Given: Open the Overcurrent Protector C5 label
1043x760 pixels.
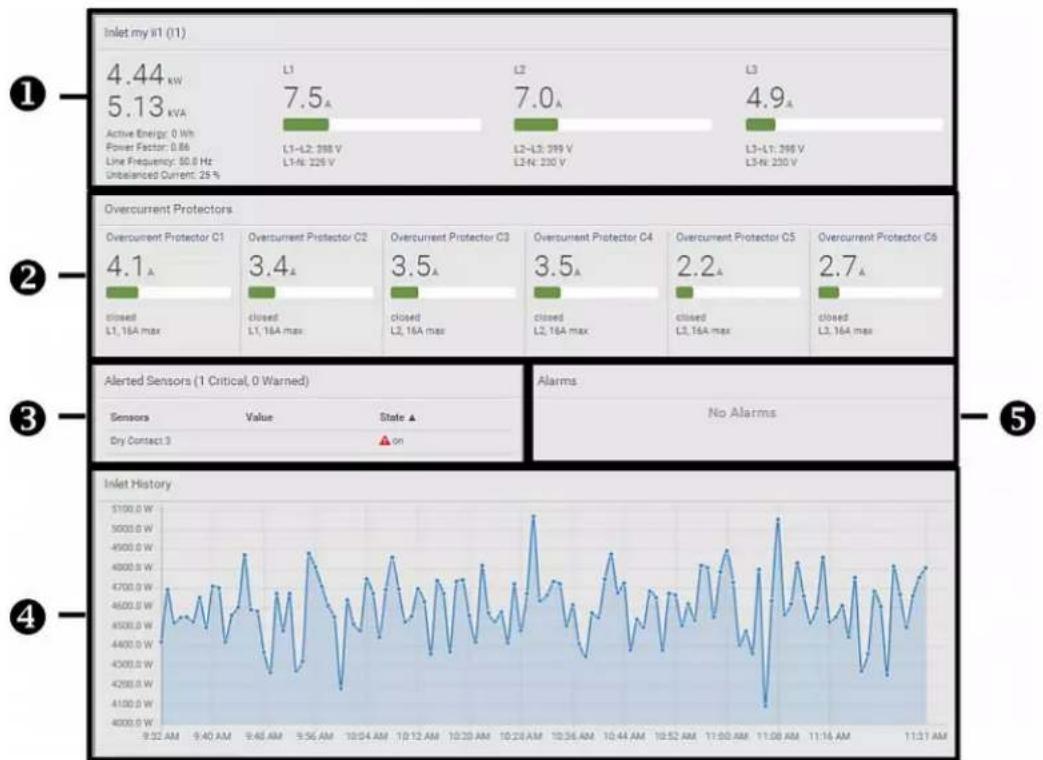Looking at the screenshot, I should (736, 237).
